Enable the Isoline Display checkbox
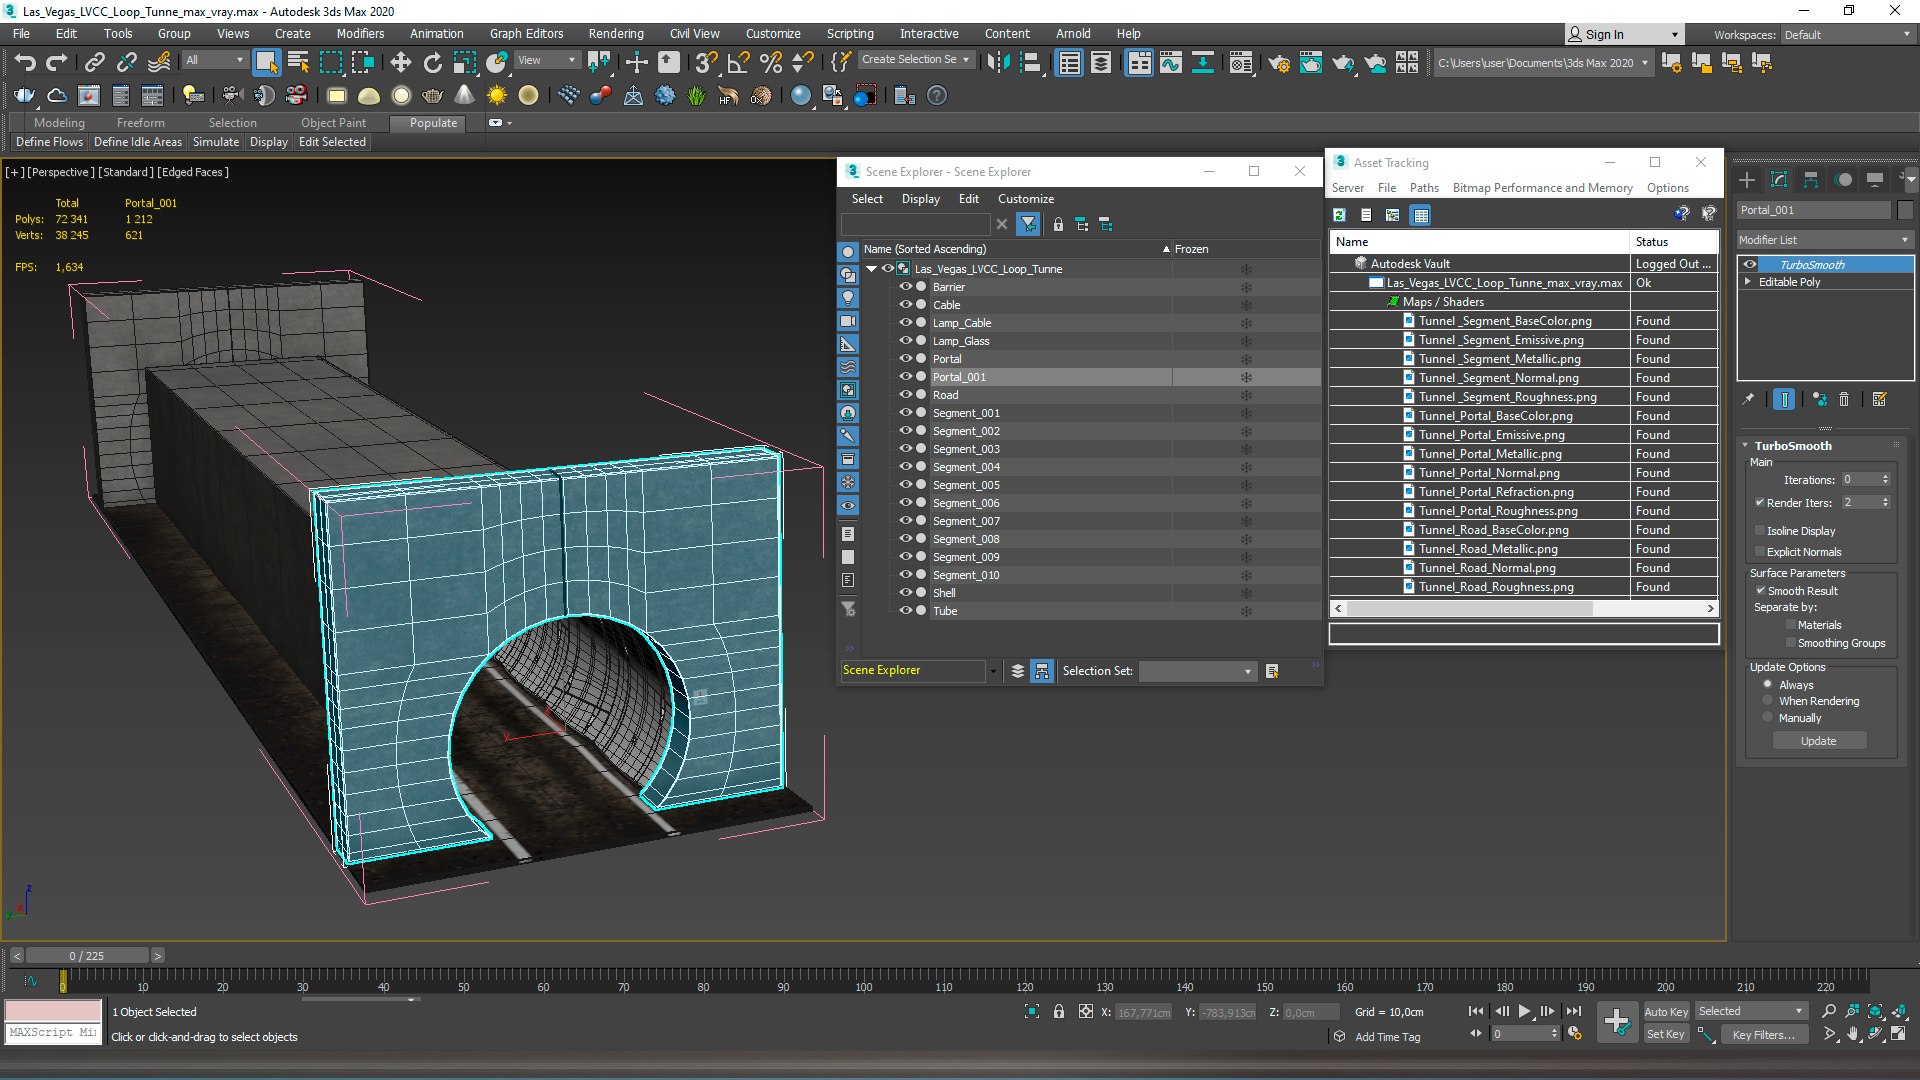1920x1080 pixels. [1760, 531]
